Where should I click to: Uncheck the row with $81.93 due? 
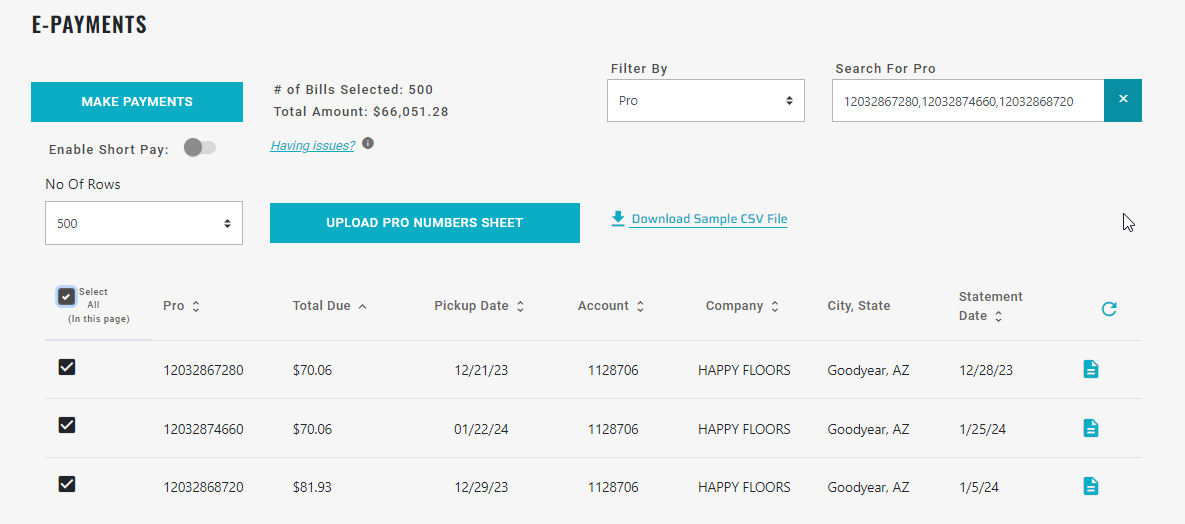(x=67, y=484)
